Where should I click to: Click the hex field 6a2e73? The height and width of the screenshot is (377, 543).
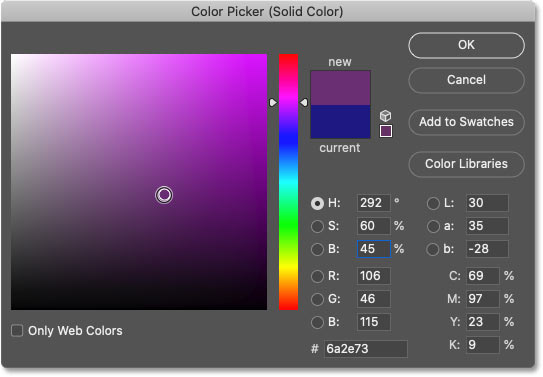(366, 349)
